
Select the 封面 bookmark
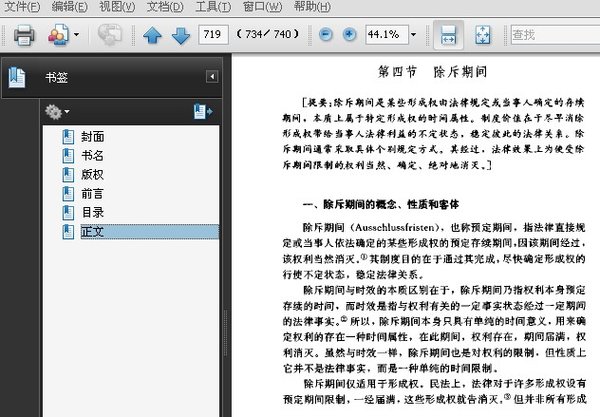coord(93,137)
